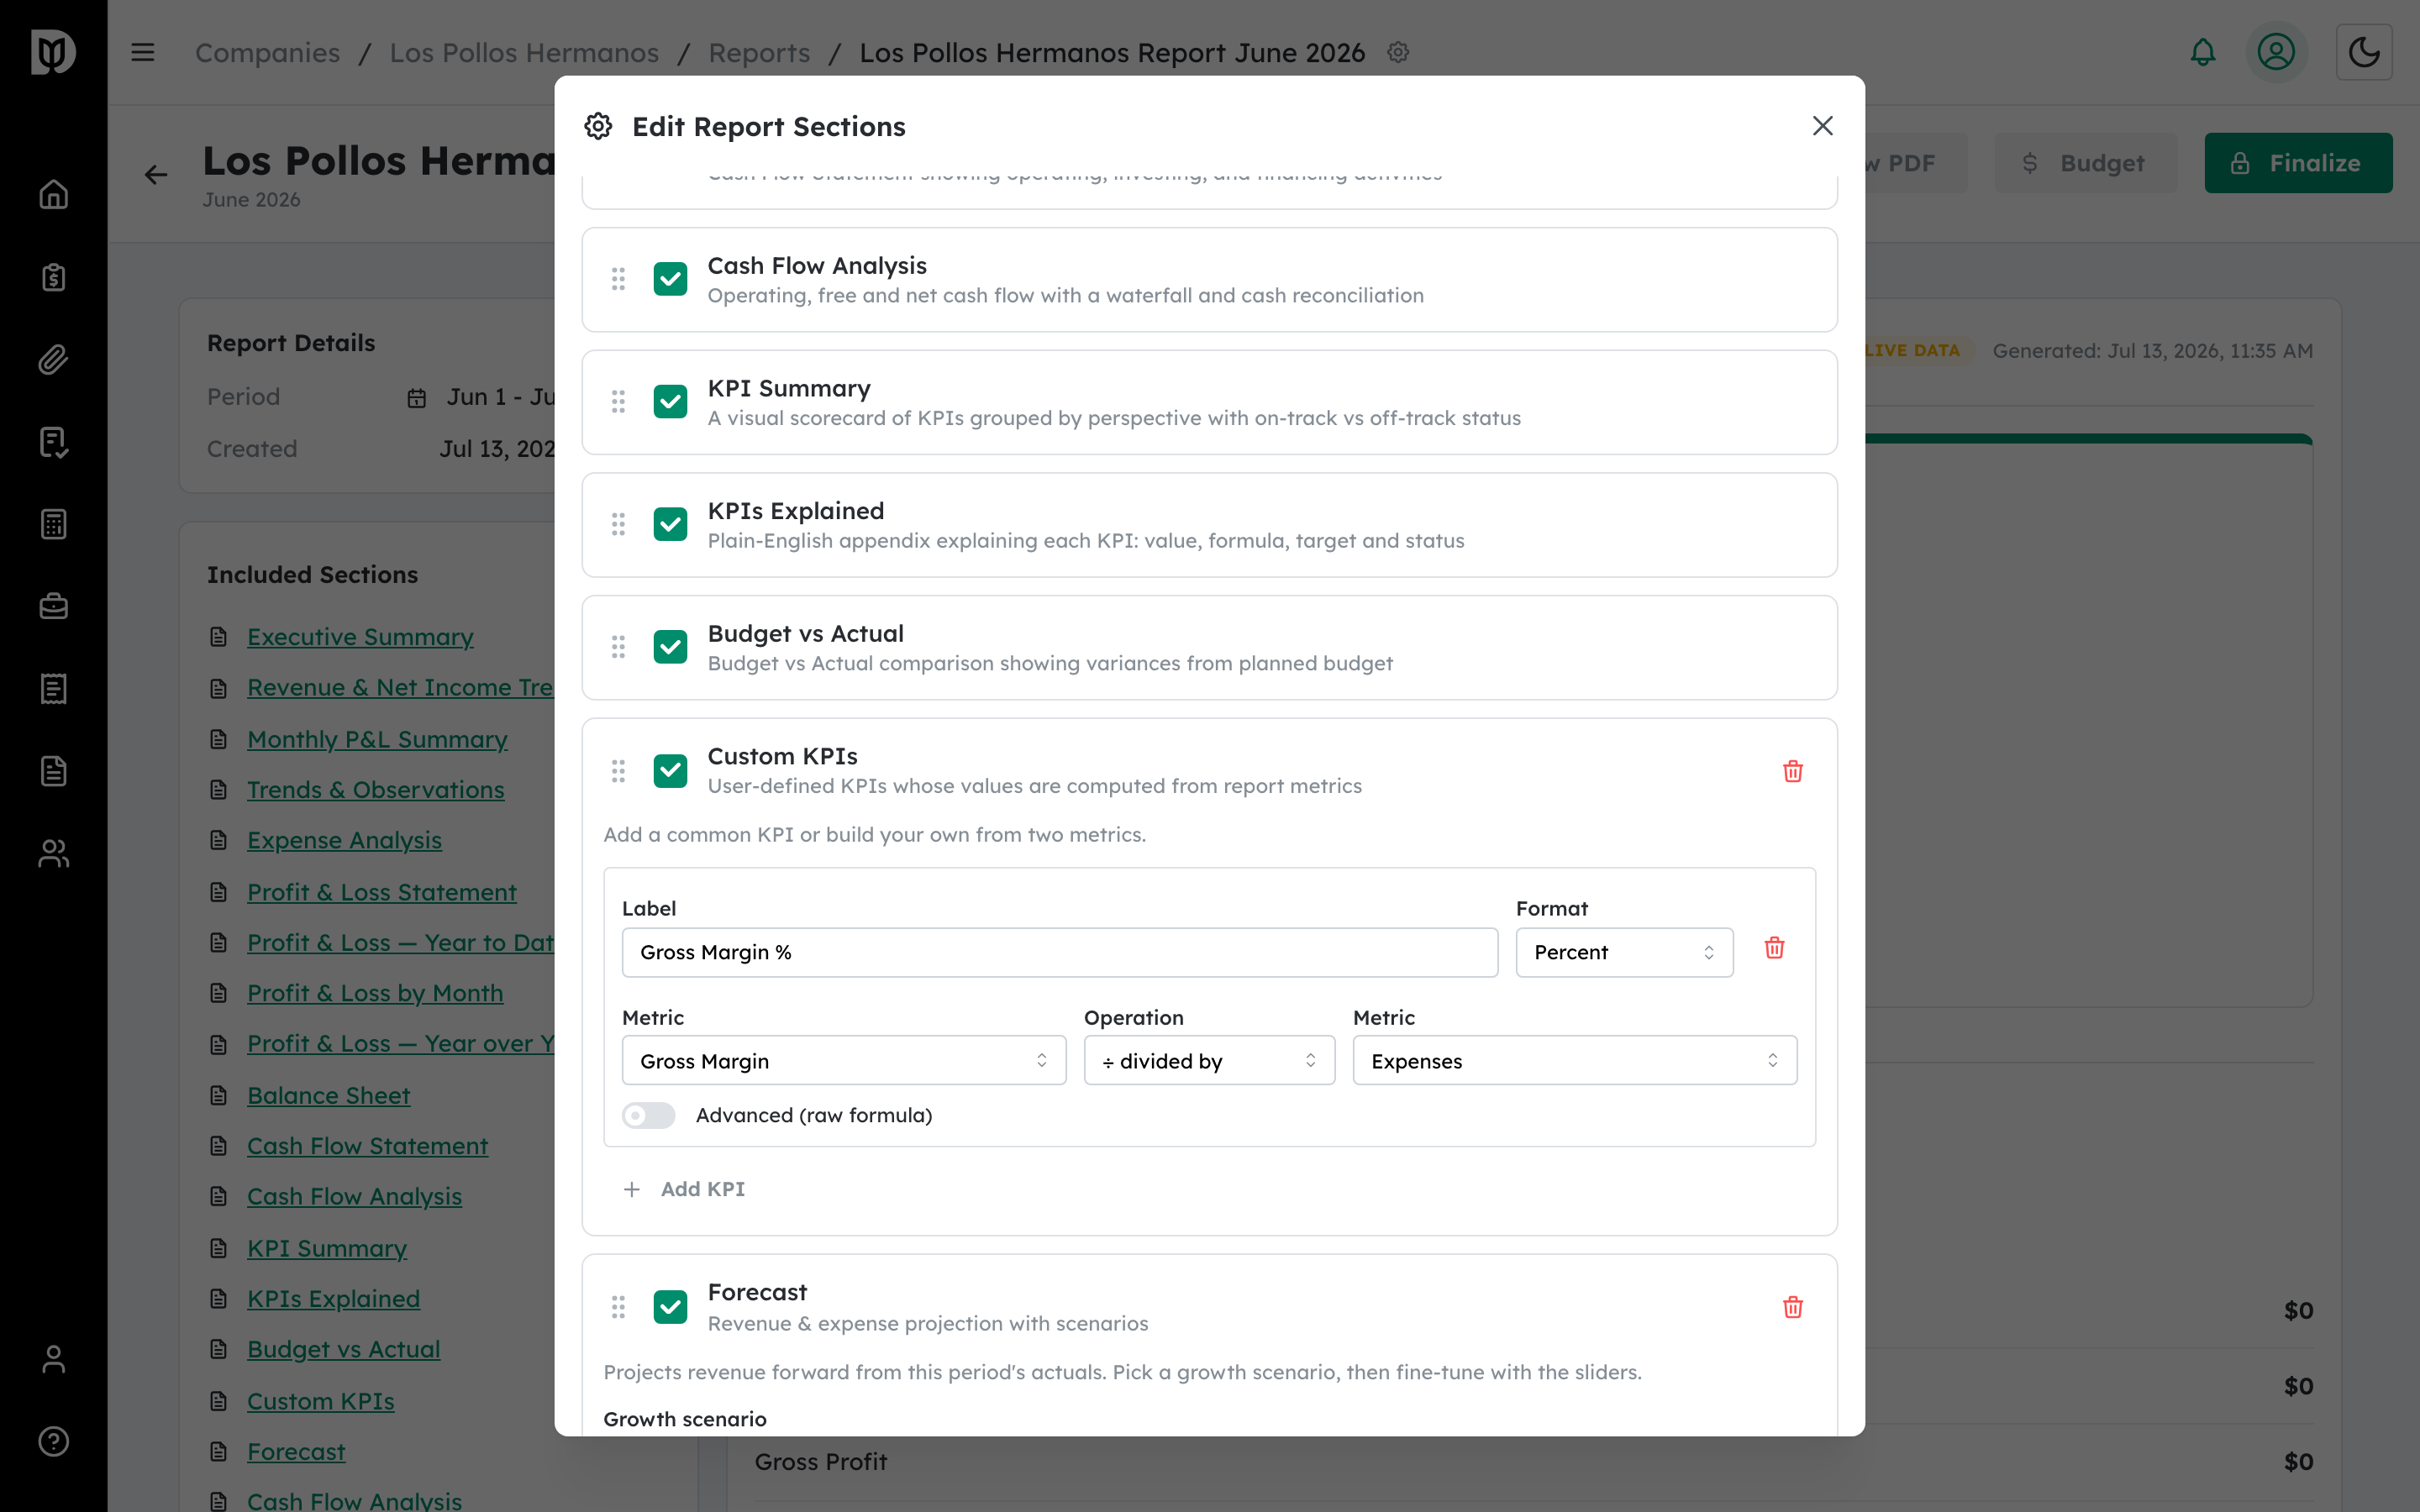Grab the Custom KPIs drag handle
The width and height of the screenshot is (2420, 1512).
618,771
